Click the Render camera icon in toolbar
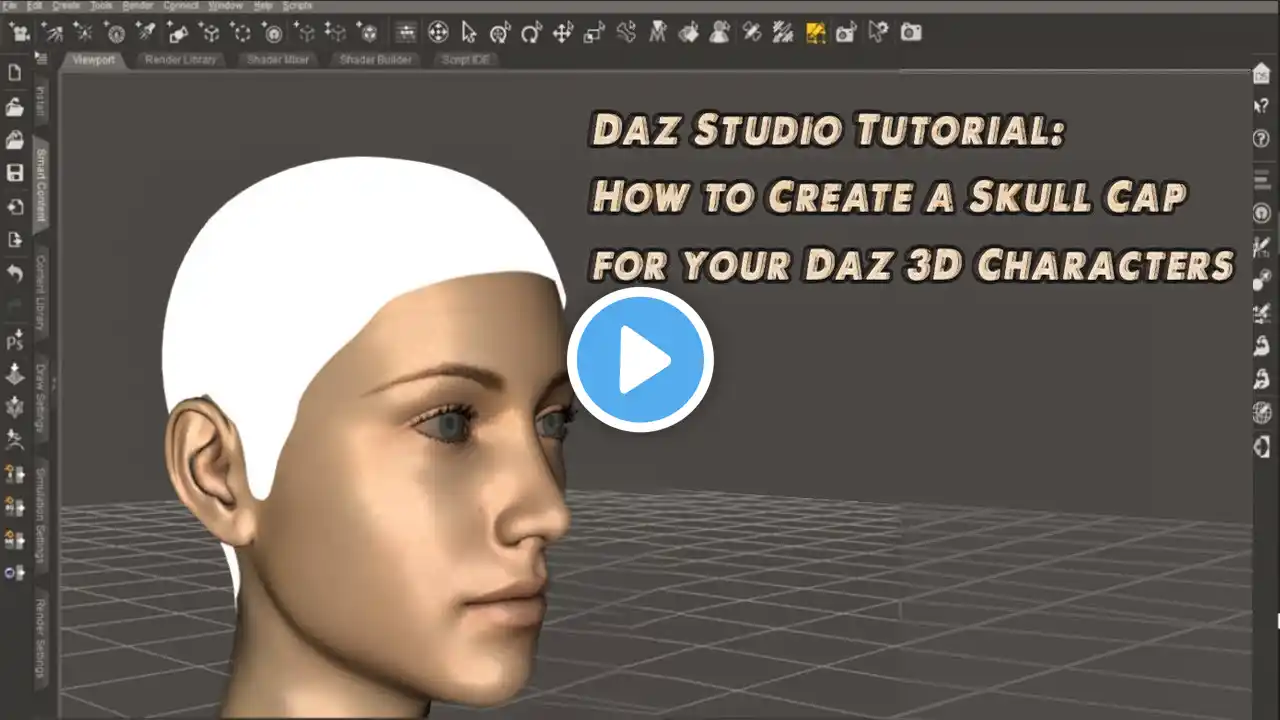1280x720 pixels. click(x=910, y=33)
